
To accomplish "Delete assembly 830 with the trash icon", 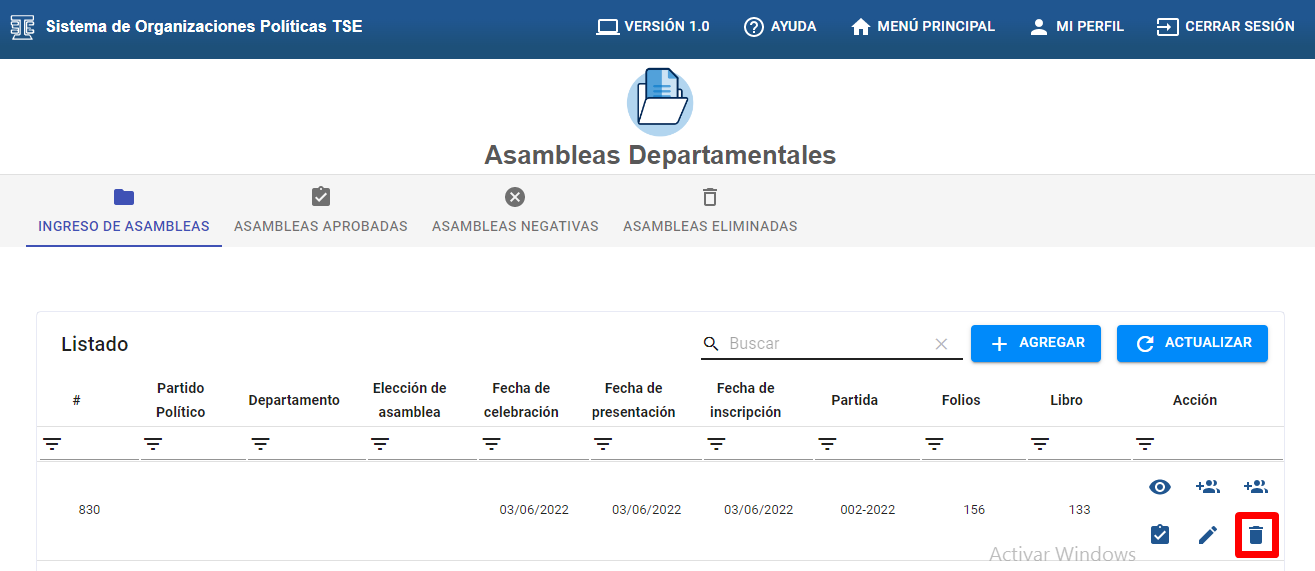I will 1256,535.
